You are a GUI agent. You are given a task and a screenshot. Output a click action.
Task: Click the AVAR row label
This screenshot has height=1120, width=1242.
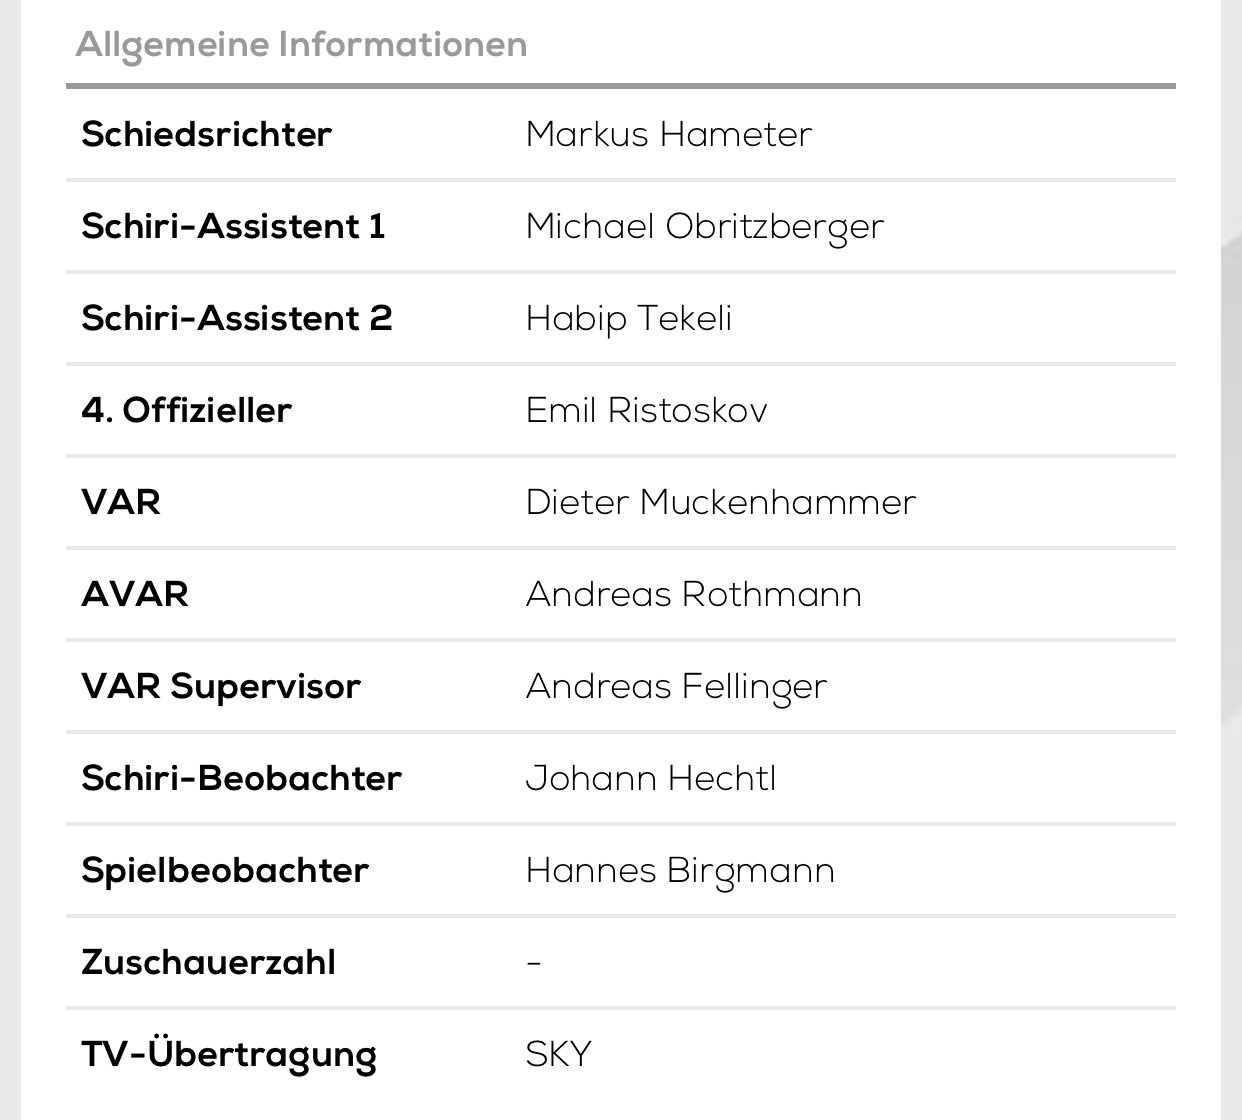click(x=134, y=594)
